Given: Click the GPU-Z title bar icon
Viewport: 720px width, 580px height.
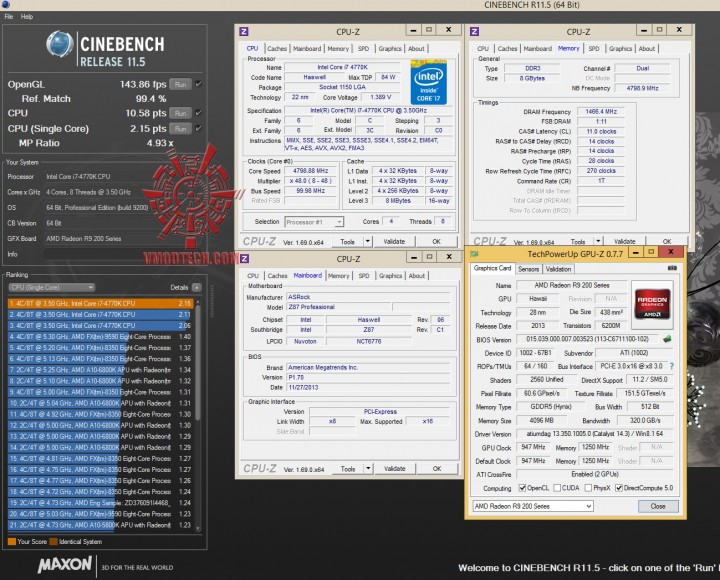Looking at the screenshot, I should (x=474, y=253).
